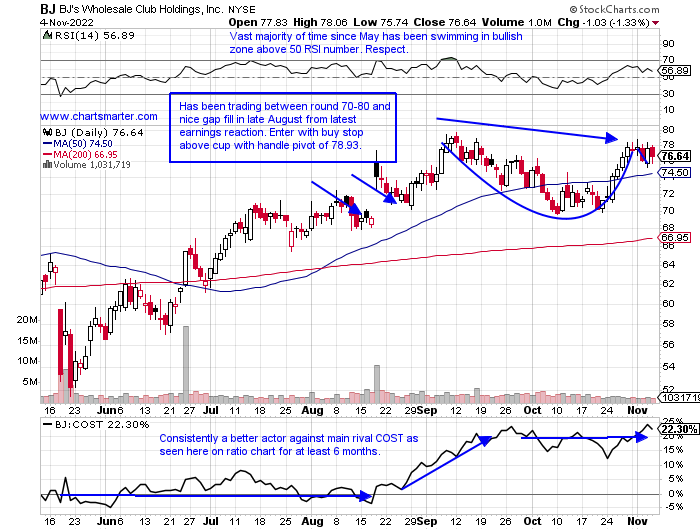Click the High 78.06 value
The height and width of the screenshot is (530, 700).
(321, 22)
